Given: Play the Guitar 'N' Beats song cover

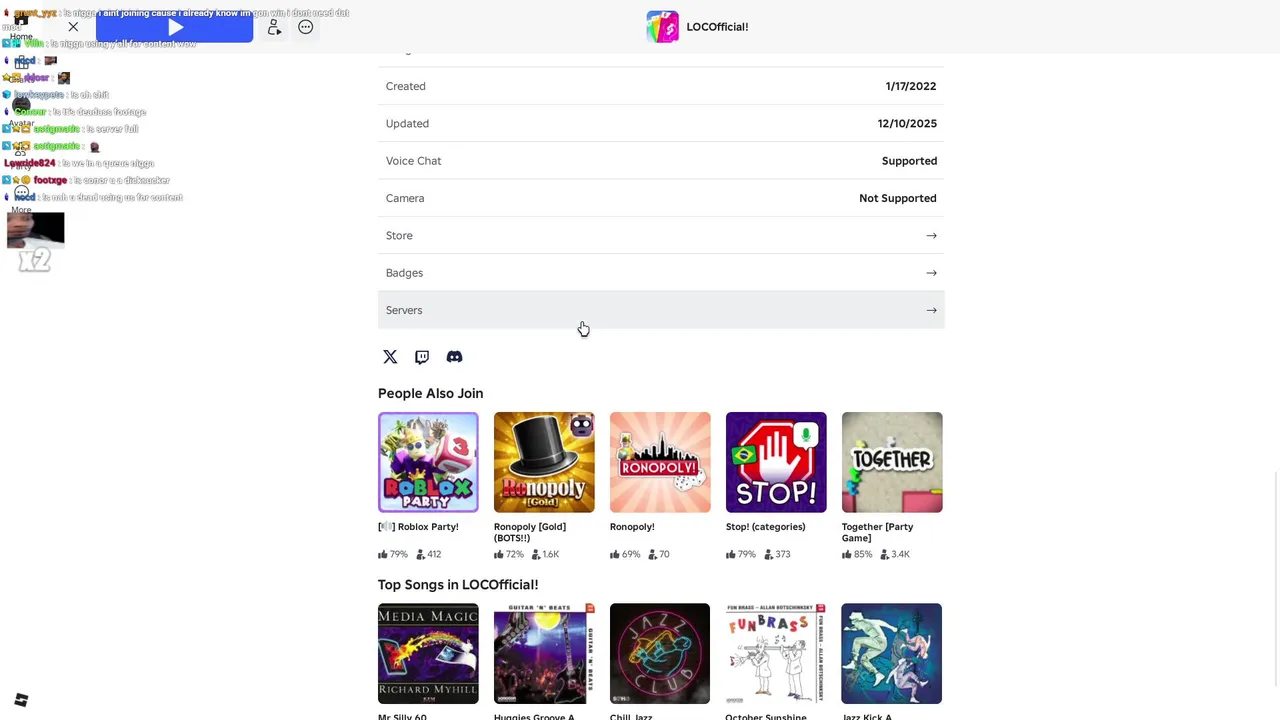Looking at the screenshot, I should pyautogui.click(x=544, y=653).
